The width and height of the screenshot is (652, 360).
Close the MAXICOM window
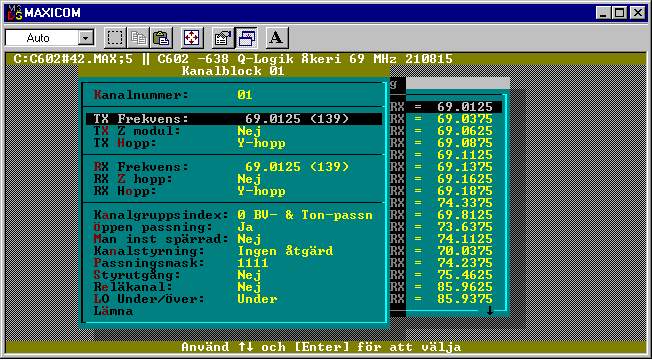pos(637,13)
